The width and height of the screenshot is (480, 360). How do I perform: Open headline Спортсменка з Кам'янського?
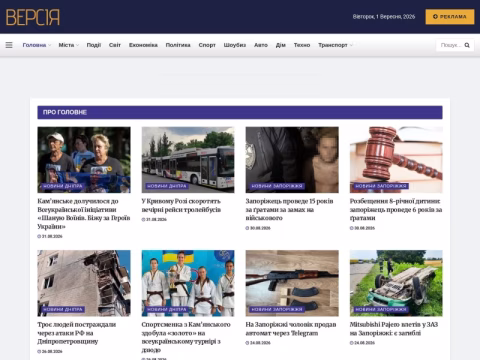point(186,337)
